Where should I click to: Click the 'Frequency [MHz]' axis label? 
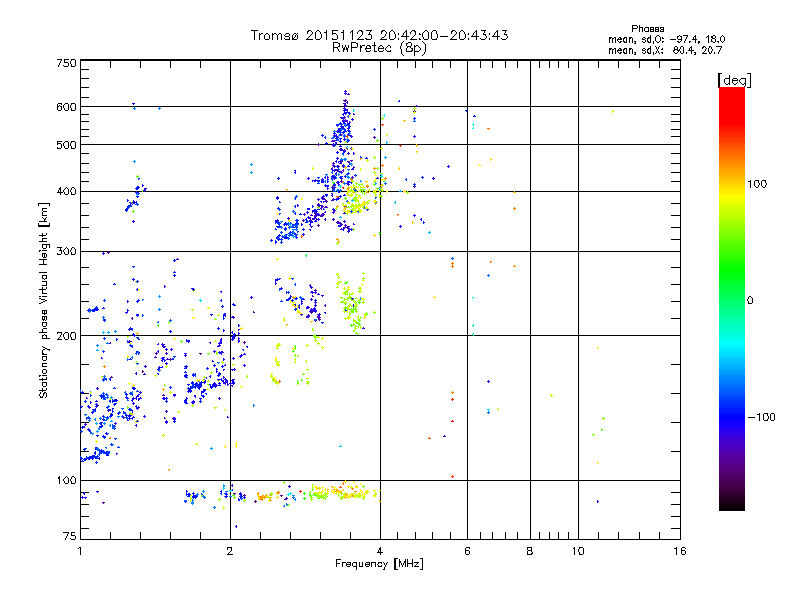pyautogui.click(x=379, y=564)
